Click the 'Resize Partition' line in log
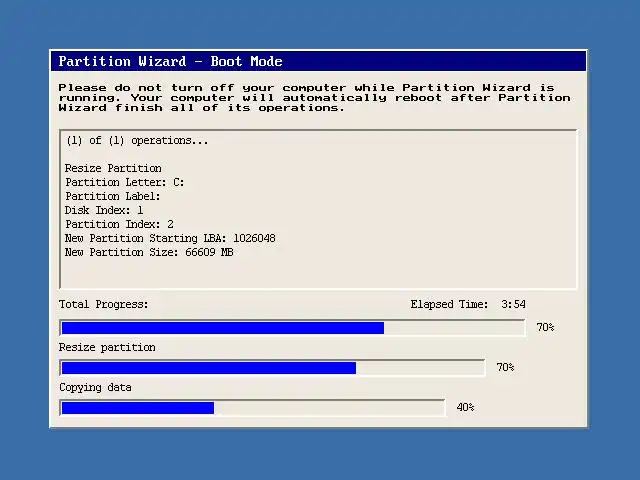640x480 pixels. click(x=113, y=168)
